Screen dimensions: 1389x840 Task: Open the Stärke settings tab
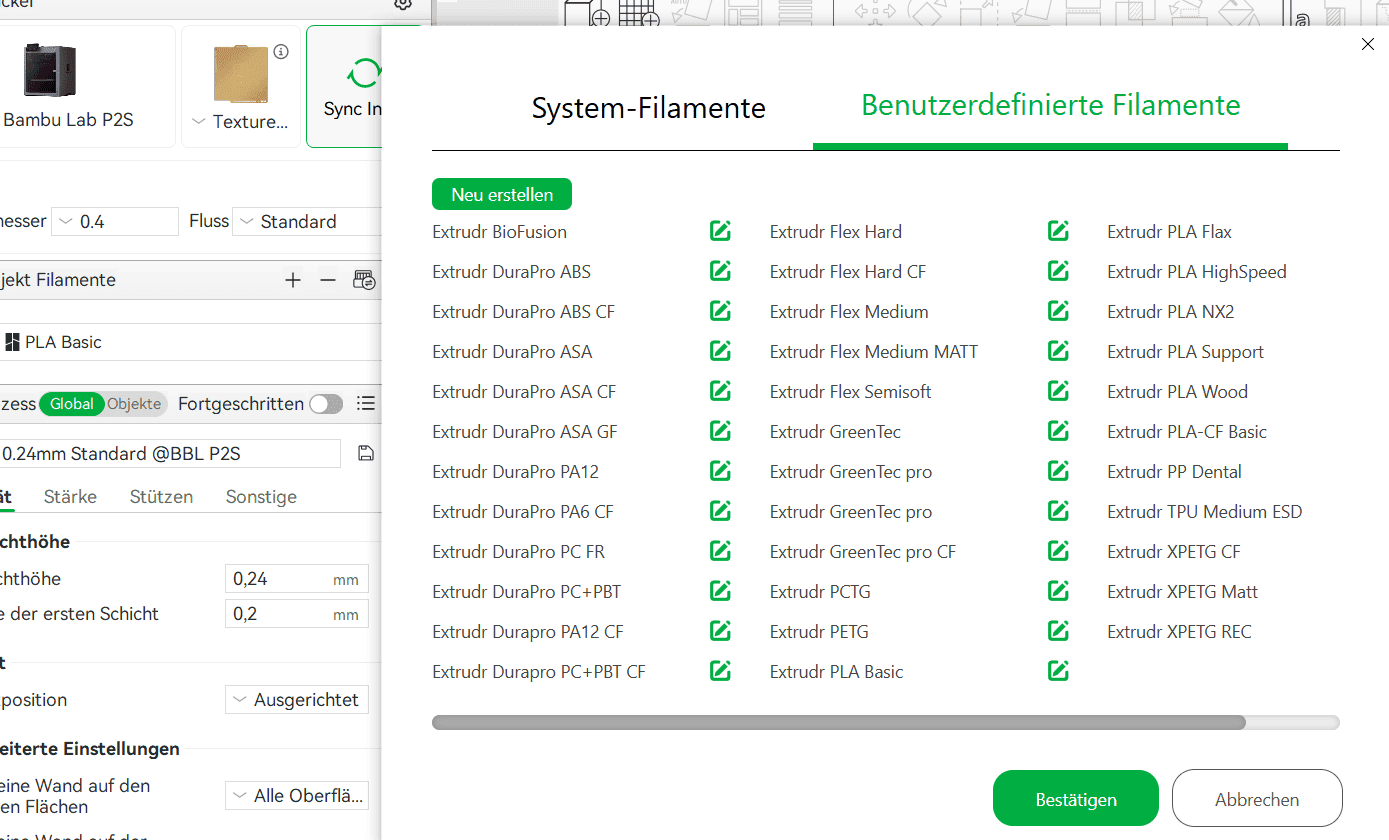click(70, 497)
